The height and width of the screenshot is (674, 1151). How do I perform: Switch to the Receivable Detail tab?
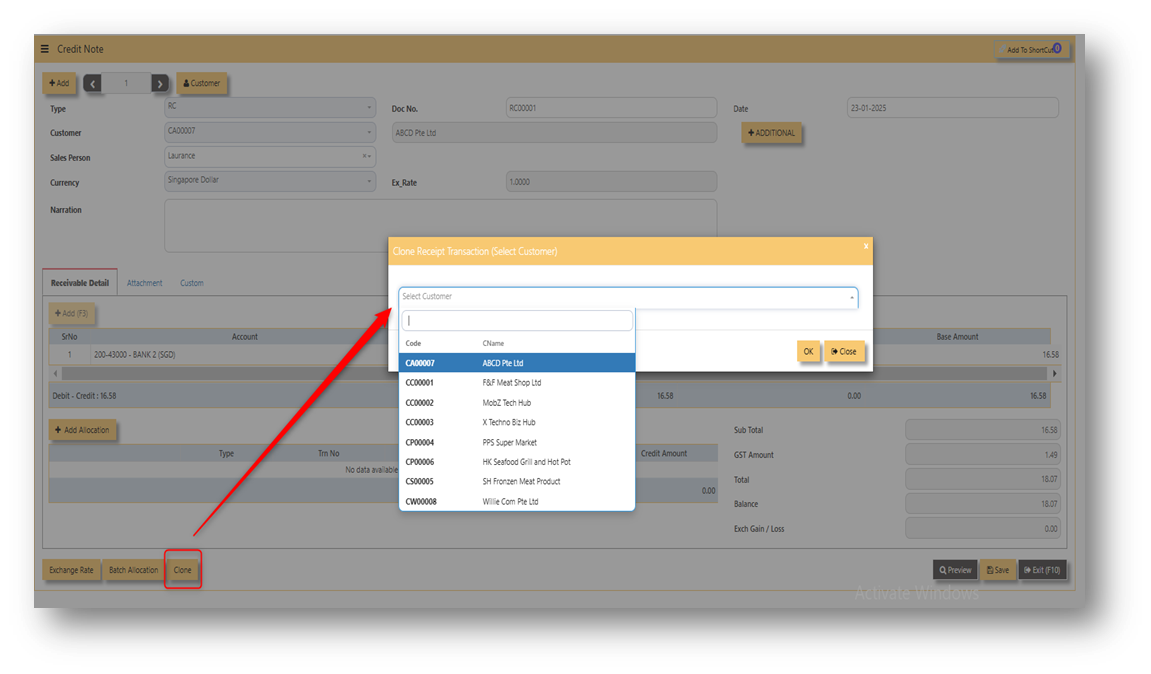[79, 283]
